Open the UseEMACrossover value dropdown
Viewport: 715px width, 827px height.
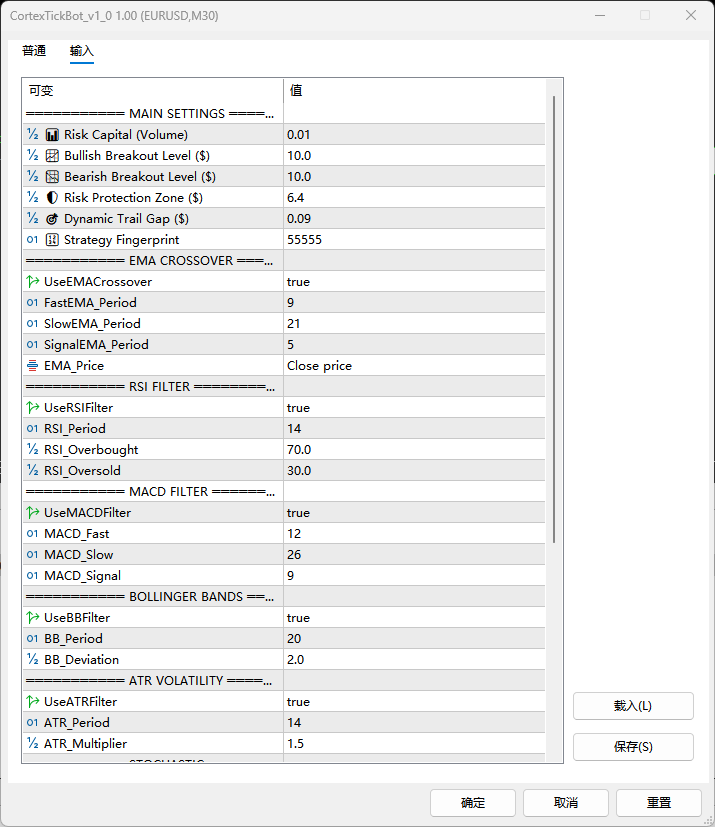point(414,282)
